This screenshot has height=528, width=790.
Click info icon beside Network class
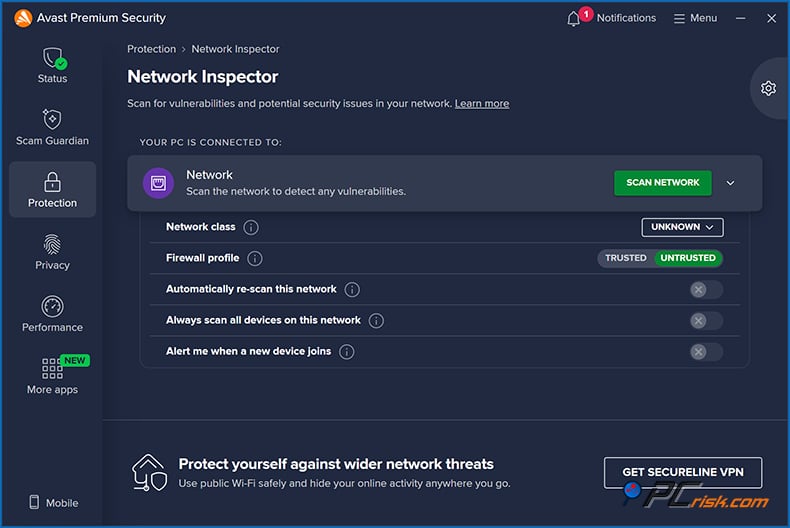click(251, 228)
